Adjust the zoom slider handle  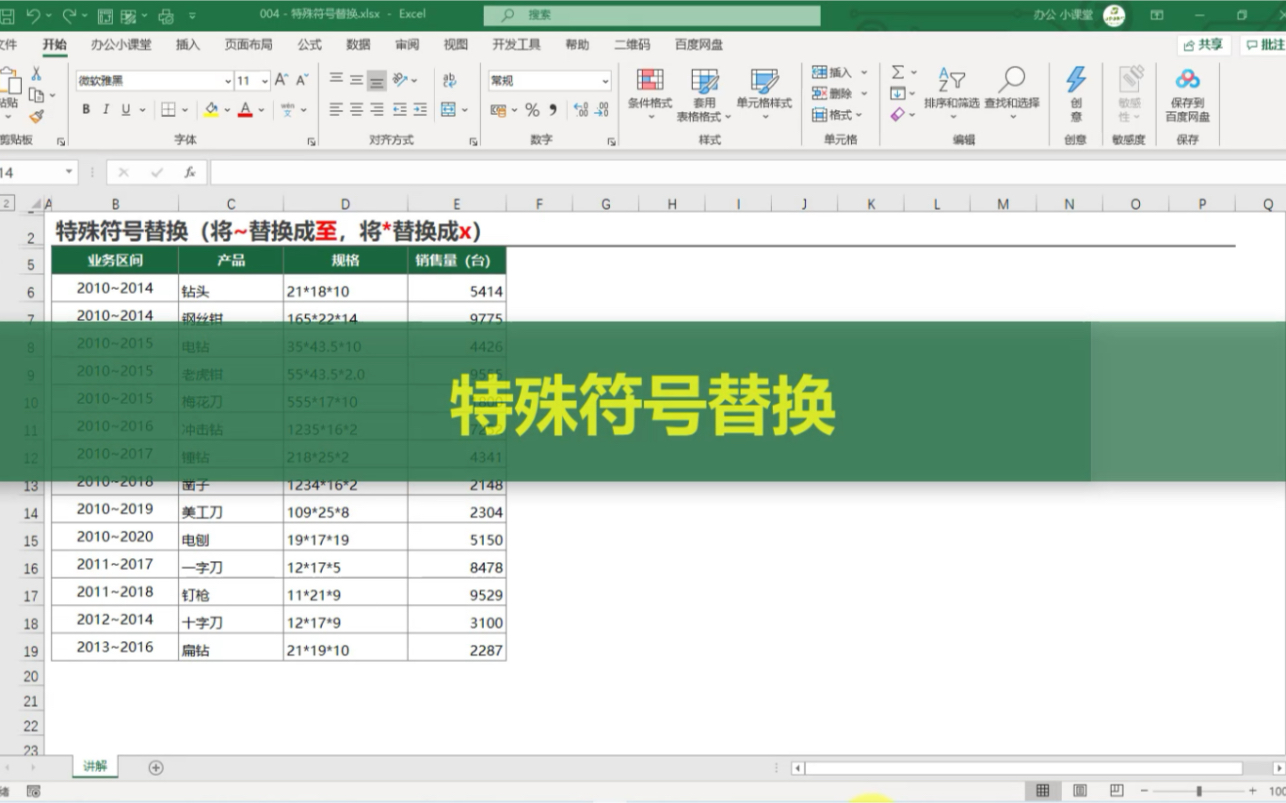[x=1198, y=791]
